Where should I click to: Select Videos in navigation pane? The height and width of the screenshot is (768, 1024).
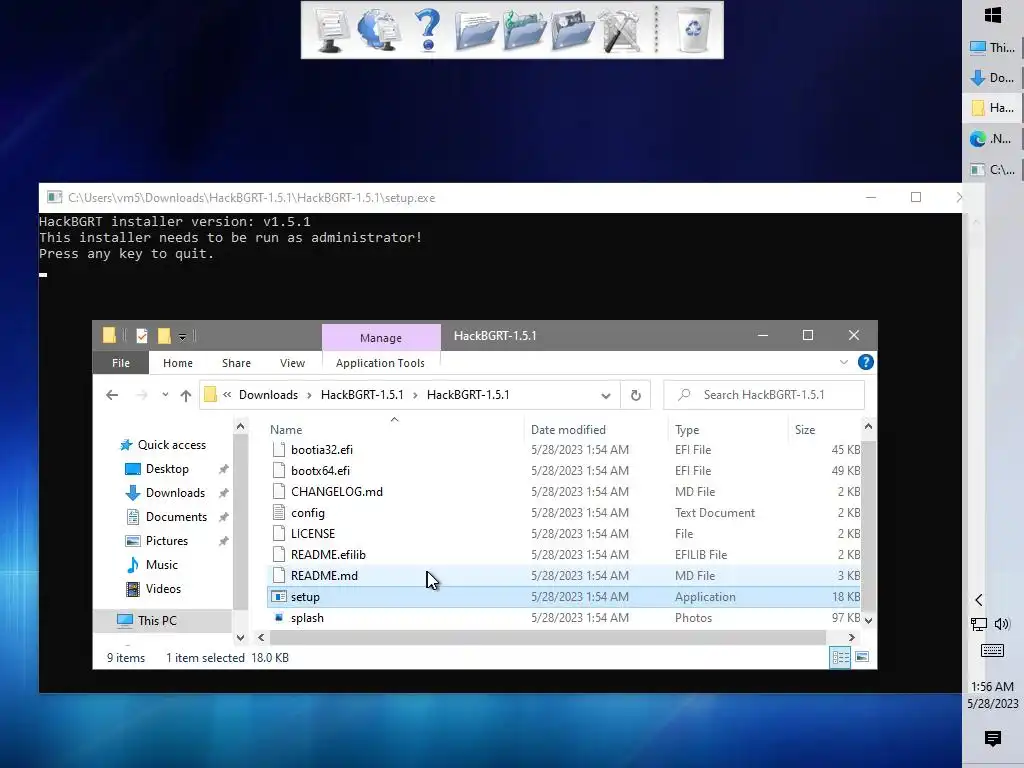(163, 589)
